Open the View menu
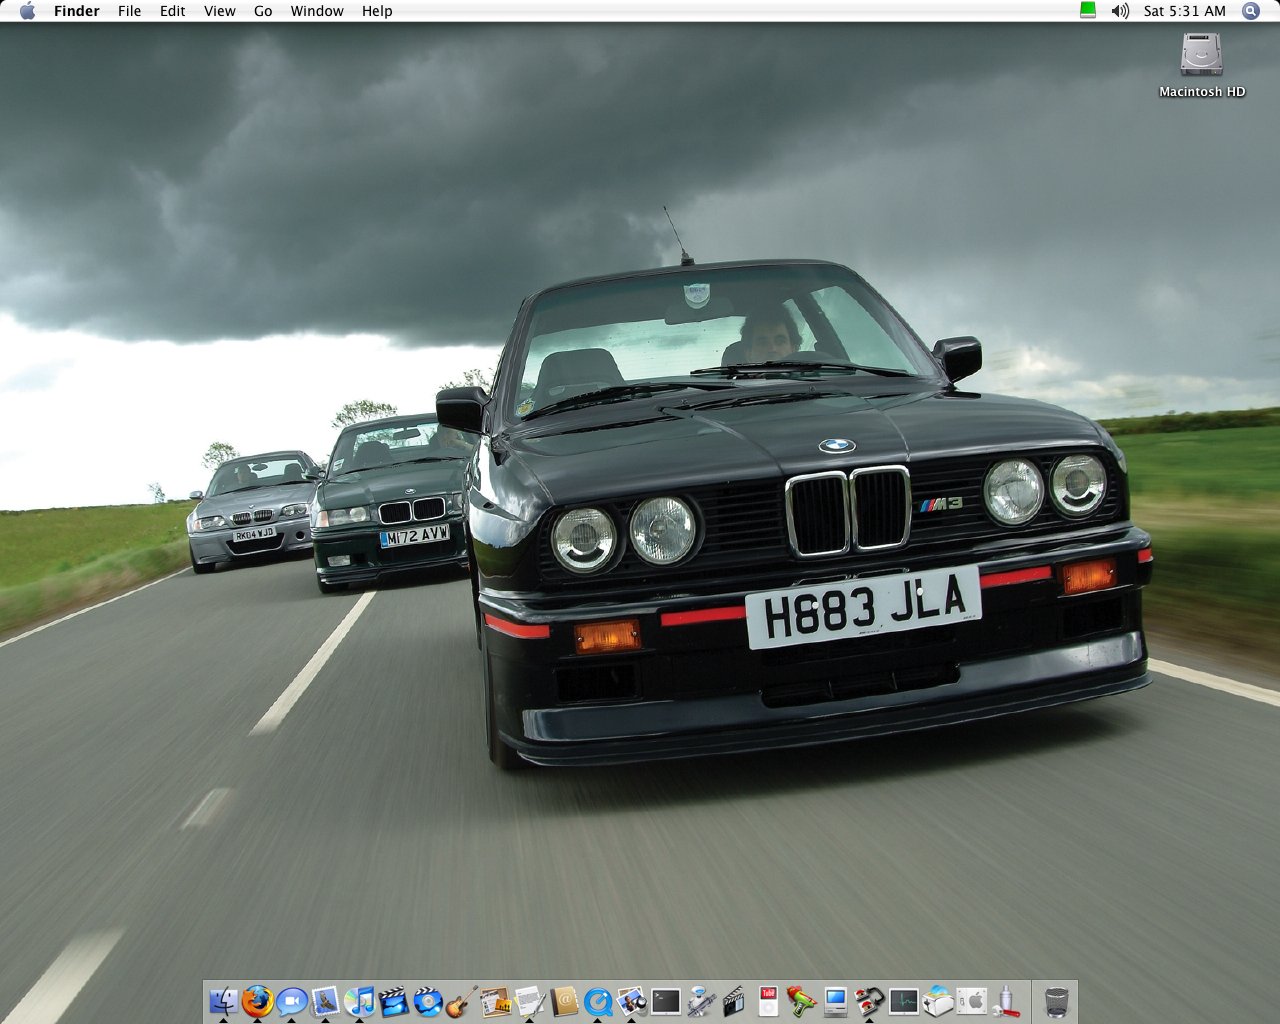The width and height of the screenshot is (1280, 1024). [219, 11]
